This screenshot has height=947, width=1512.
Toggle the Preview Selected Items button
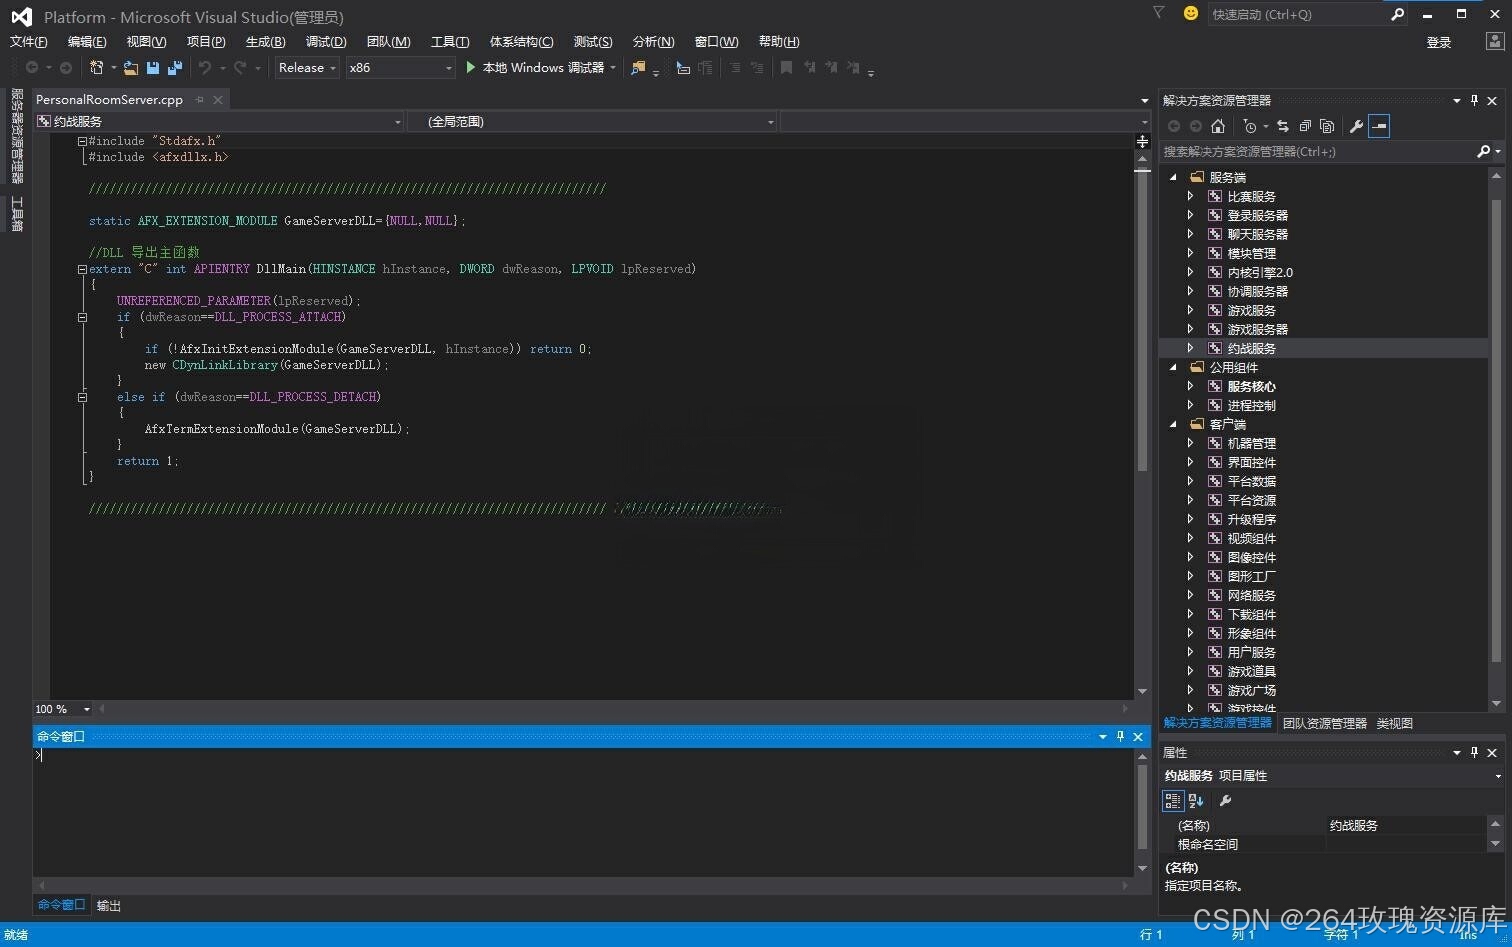click(1379, 126)
